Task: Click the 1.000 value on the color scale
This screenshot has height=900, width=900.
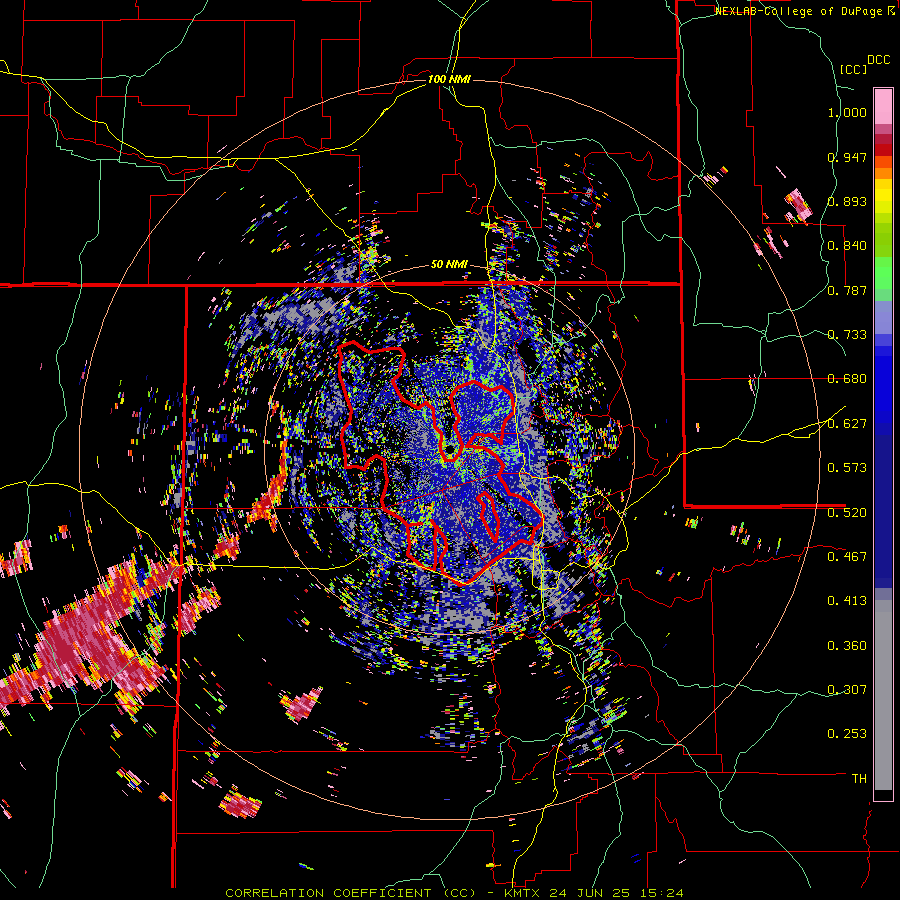Action: tap(847, 112)
